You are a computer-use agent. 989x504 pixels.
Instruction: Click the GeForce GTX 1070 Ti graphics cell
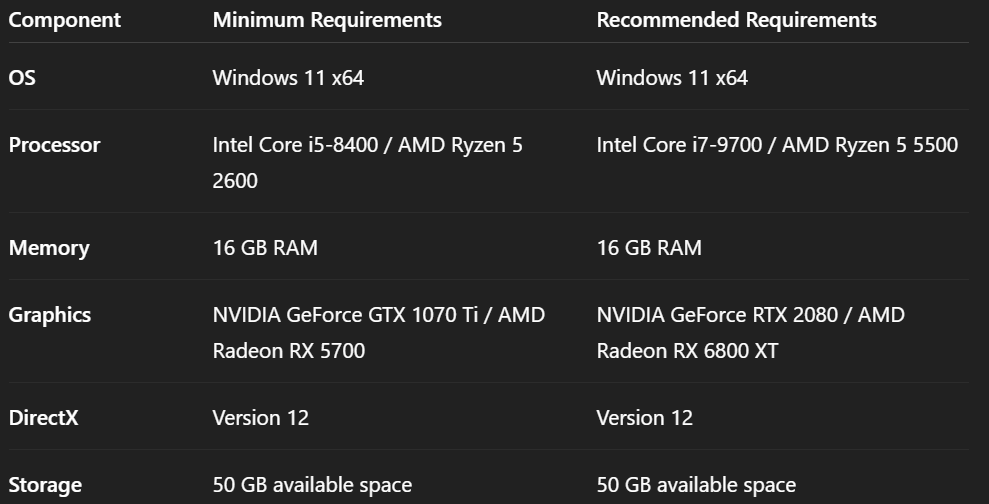378,332
